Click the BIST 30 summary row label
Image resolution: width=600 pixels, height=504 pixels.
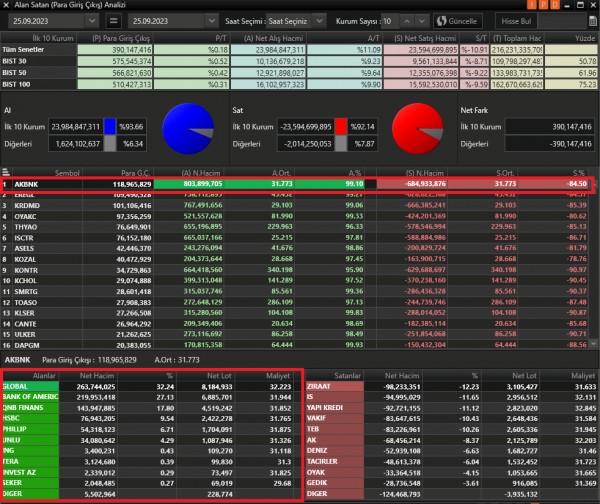(x=15, y=61)
